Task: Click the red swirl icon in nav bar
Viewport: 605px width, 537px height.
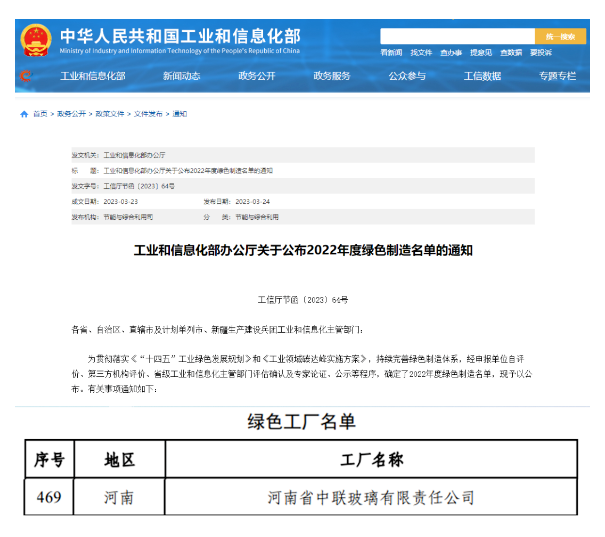Action: point(25,76)
